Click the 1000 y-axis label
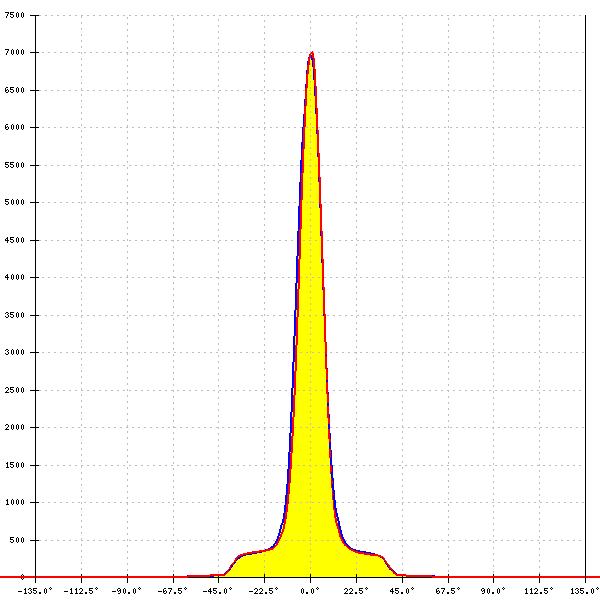600x600 pixels. pyautogui.click(x=15, y=502)
